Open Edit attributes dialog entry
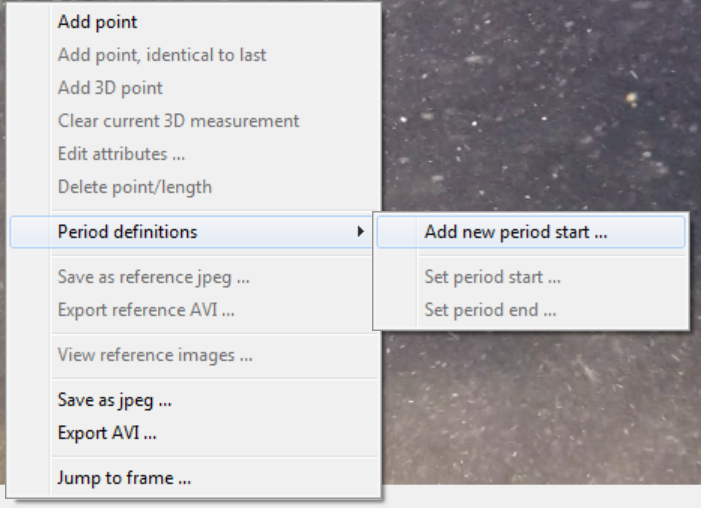Image resolution: width=704 pixels, height=508 pixels. pyautogui.click(x=121, y=154)
